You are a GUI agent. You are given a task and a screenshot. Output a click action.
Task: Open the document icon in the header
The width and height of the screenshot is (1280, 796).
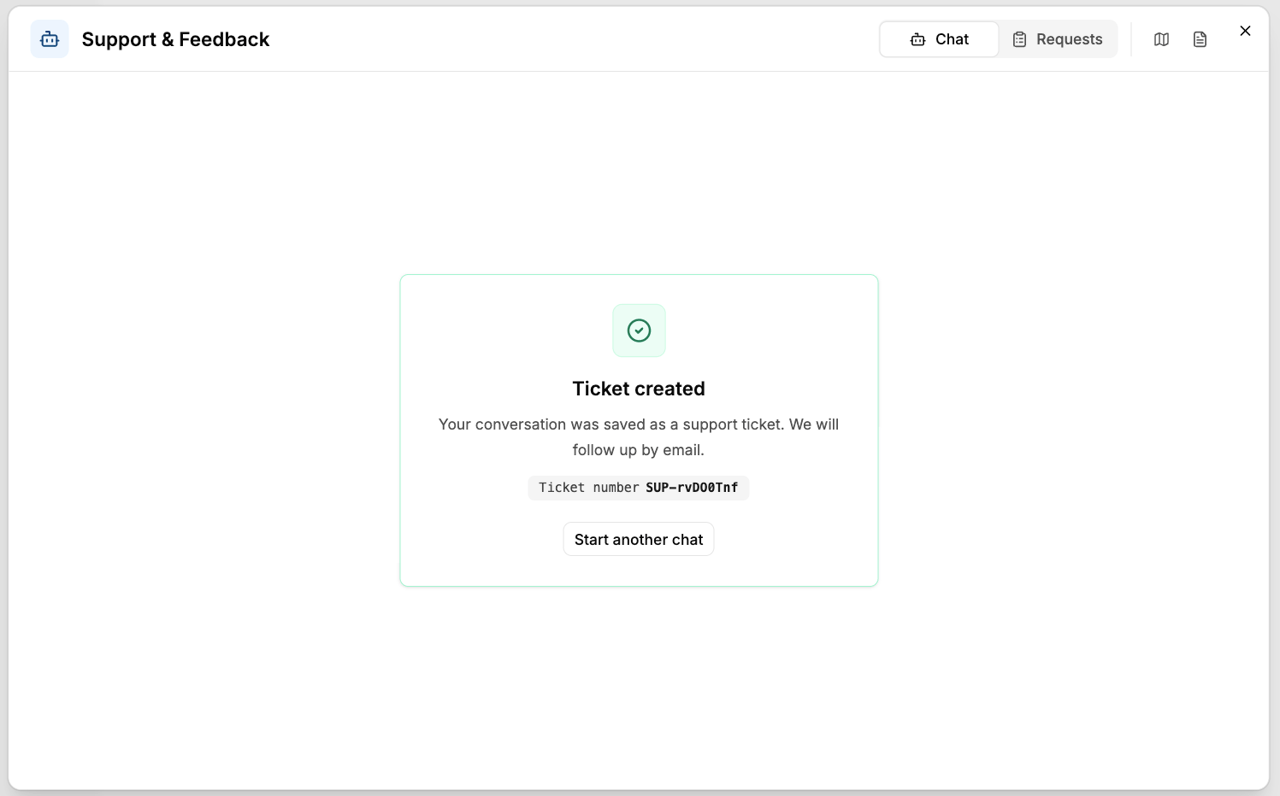1200,39
